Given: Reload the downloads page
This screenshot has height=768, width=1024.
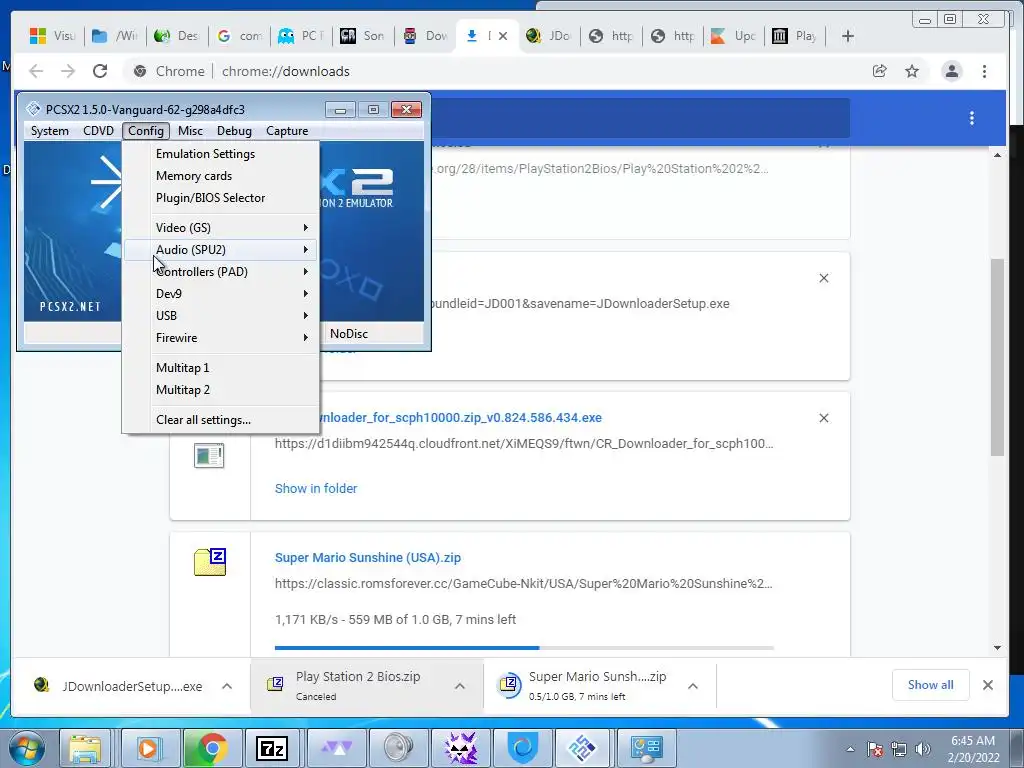Looking at the screenshot, I should 100,71.
